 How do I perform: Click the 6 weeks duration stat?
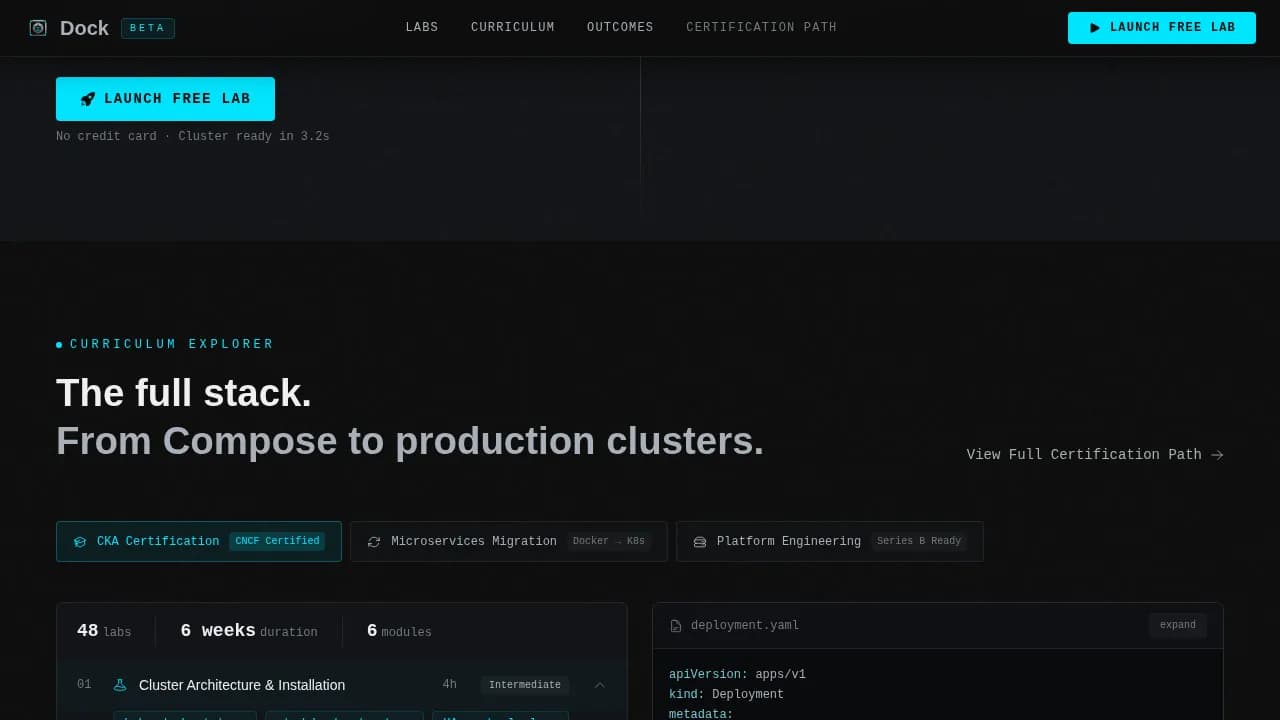pos(249,631)
